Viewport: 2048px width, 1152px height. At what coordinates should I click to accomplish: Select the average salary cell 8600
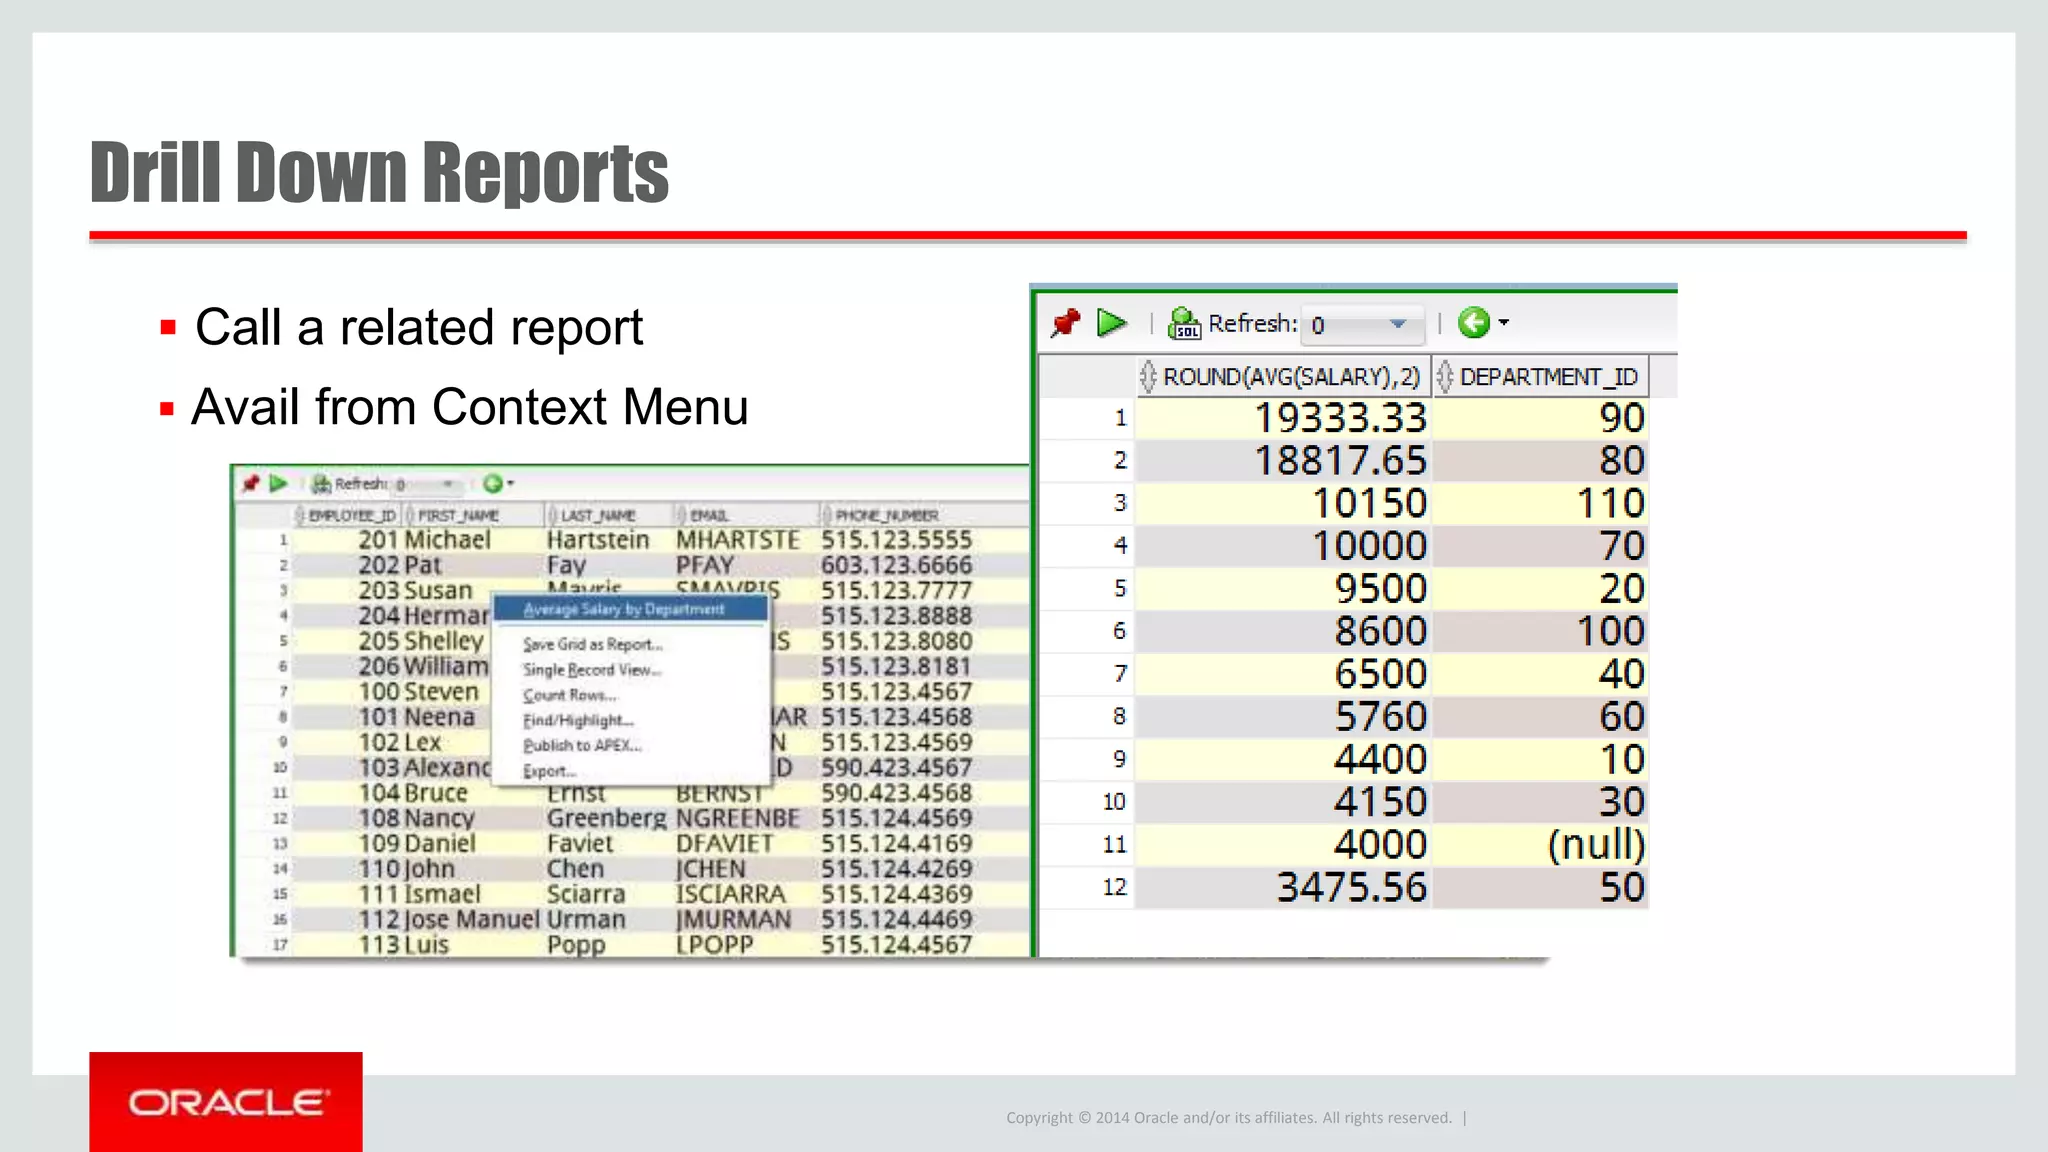click(x=1283, y=631)
